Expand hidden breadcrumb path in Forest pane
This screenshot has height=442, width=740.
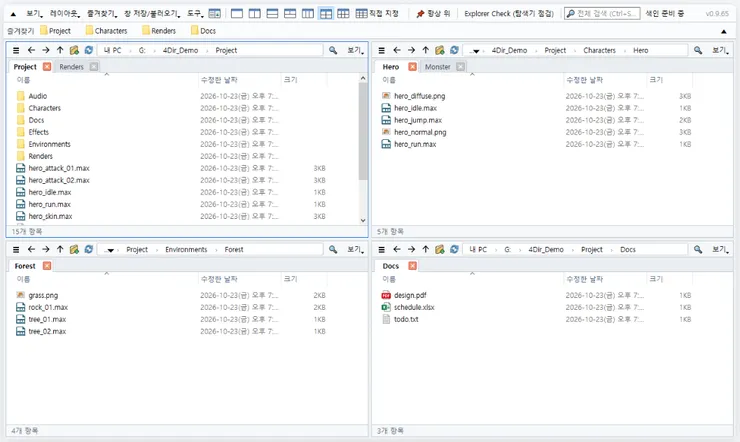pos(109,250)
